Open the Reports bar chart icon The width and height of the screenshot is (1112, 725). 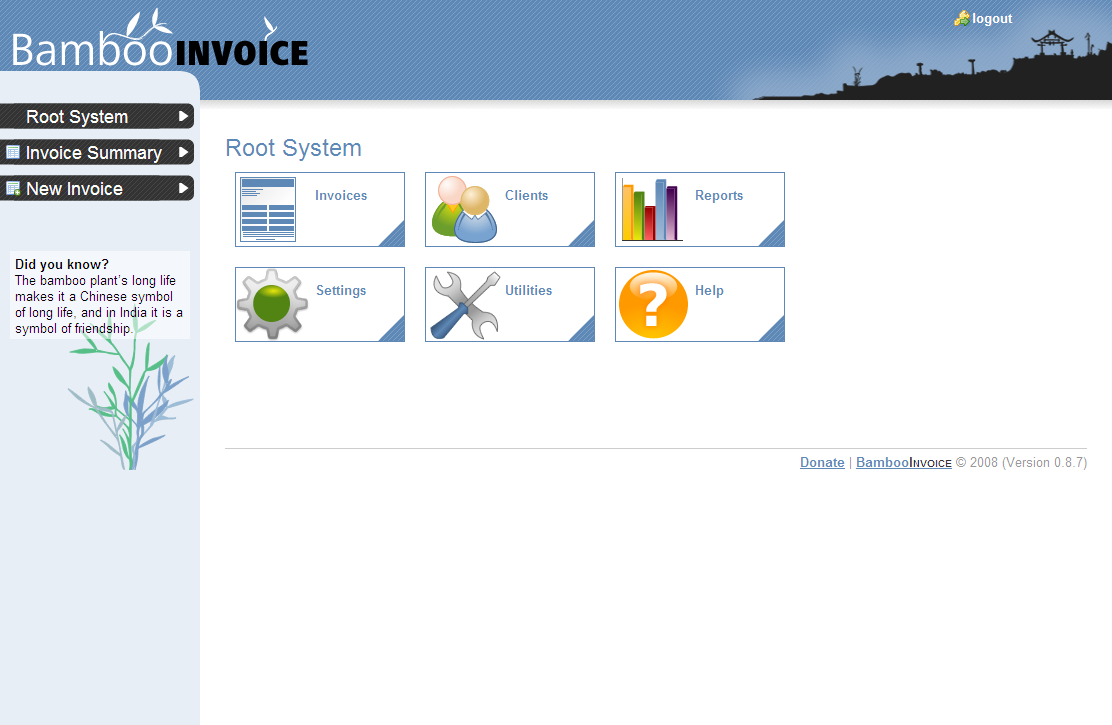click(650, 209)
